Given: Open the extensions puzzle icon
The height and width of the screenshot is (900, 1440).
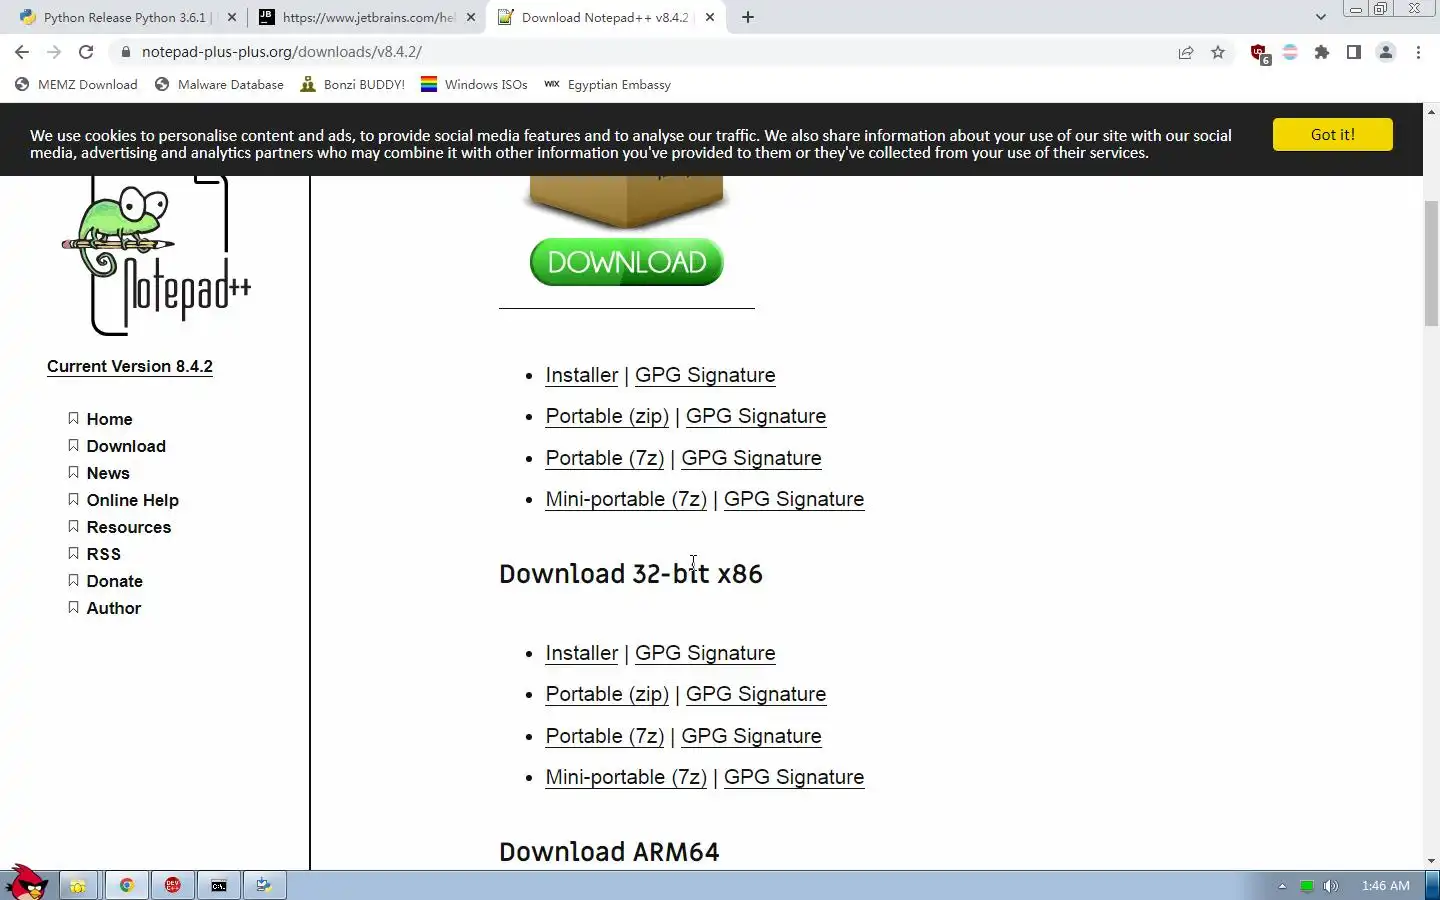Looking at the screenshot, I should (x=1322, y=52).
